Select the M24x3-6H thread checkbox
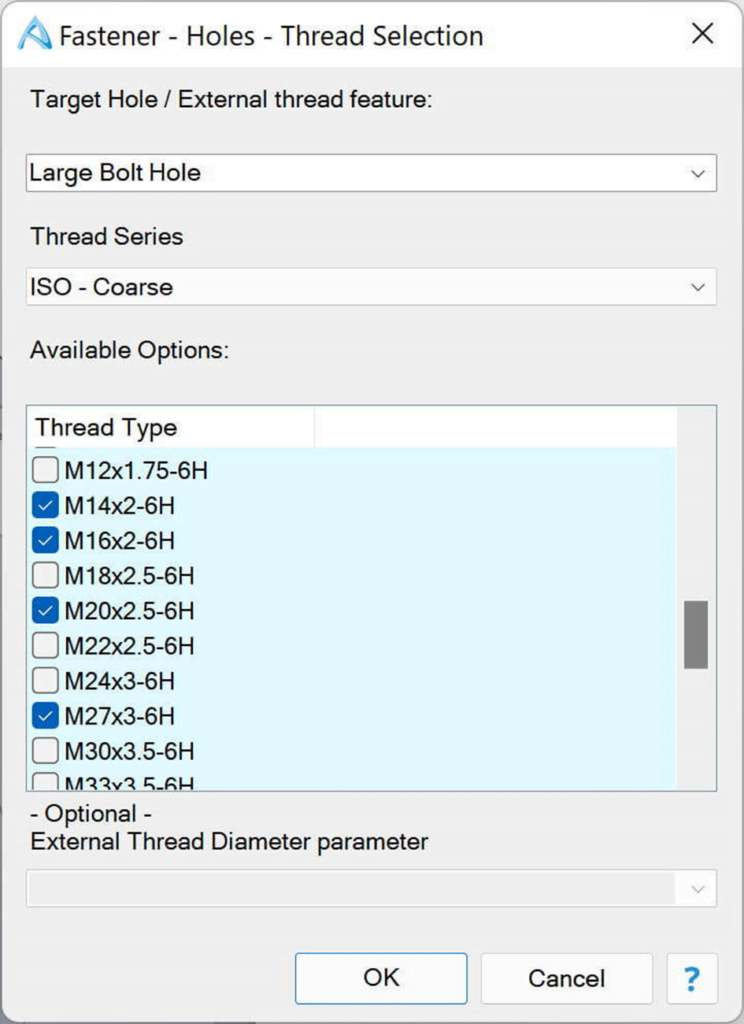The width and height of the screenshot is (744, 1024). (46, 681)
